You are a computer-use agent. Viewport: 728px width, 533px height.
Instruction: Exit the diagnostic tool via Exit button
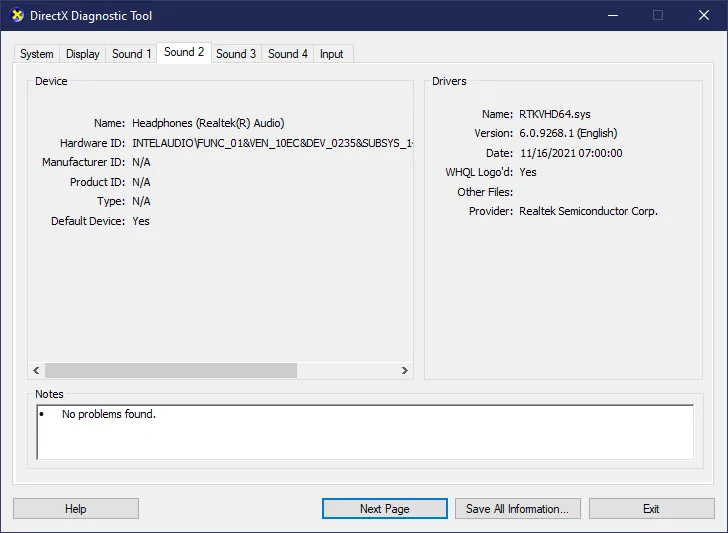(651, 509)
